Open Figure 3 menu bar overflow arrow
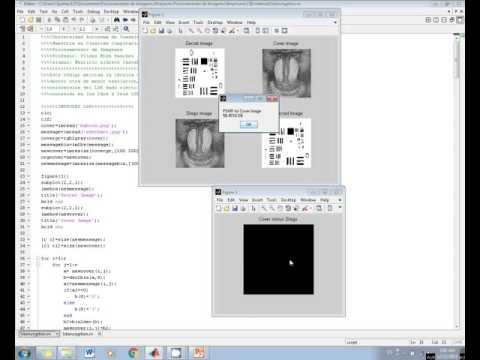The image size is (480, 360). 340,200
